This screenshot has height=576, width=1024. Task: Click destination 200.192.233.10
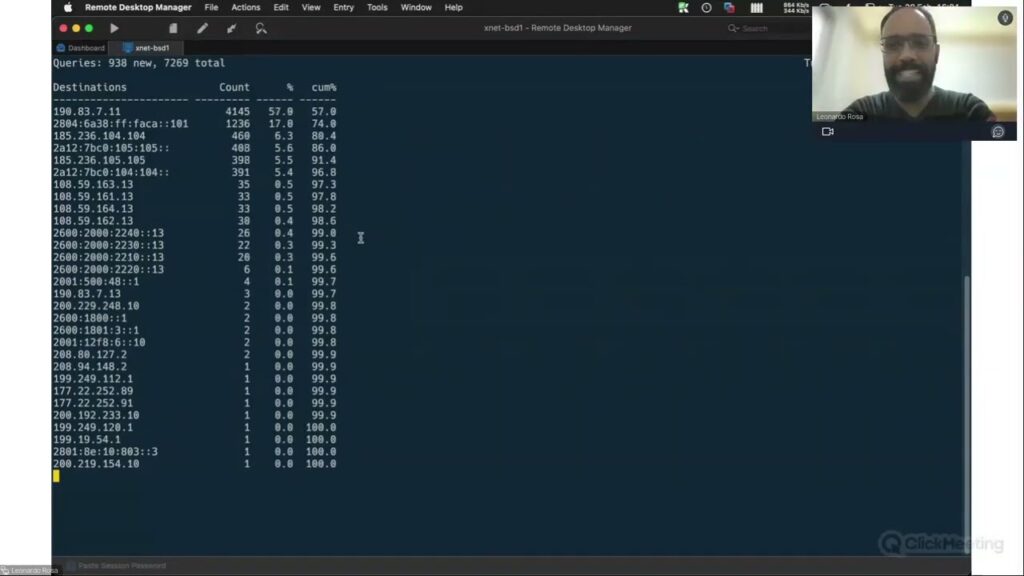click(96, 415)
